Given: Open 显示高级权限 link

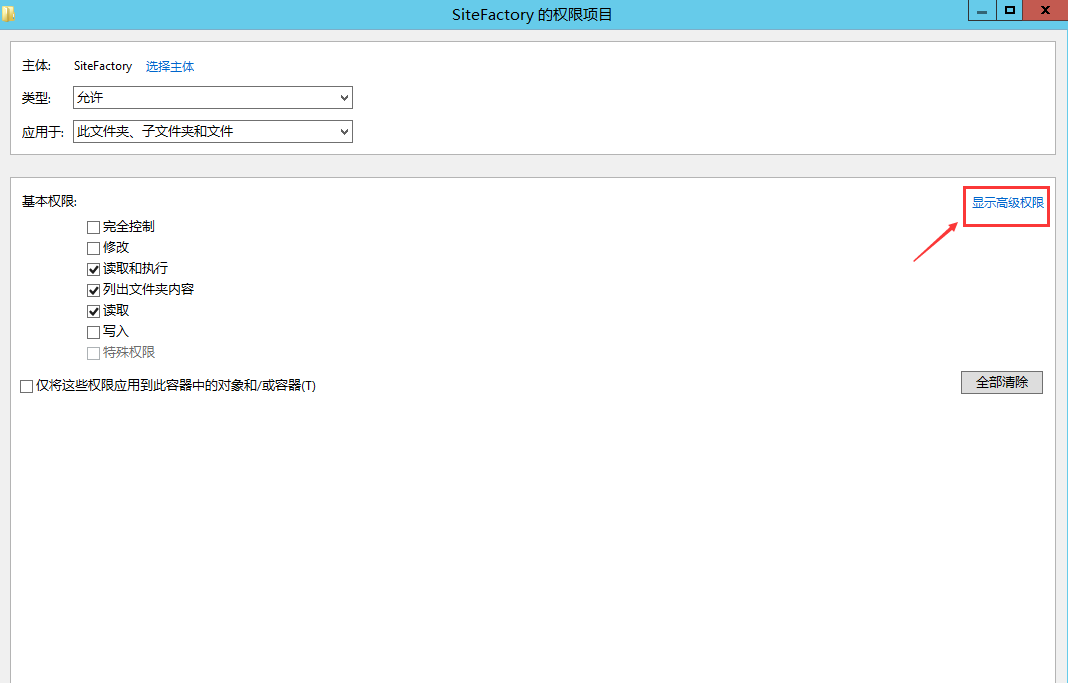Looking at the screenshot, I should [1008, 203].
